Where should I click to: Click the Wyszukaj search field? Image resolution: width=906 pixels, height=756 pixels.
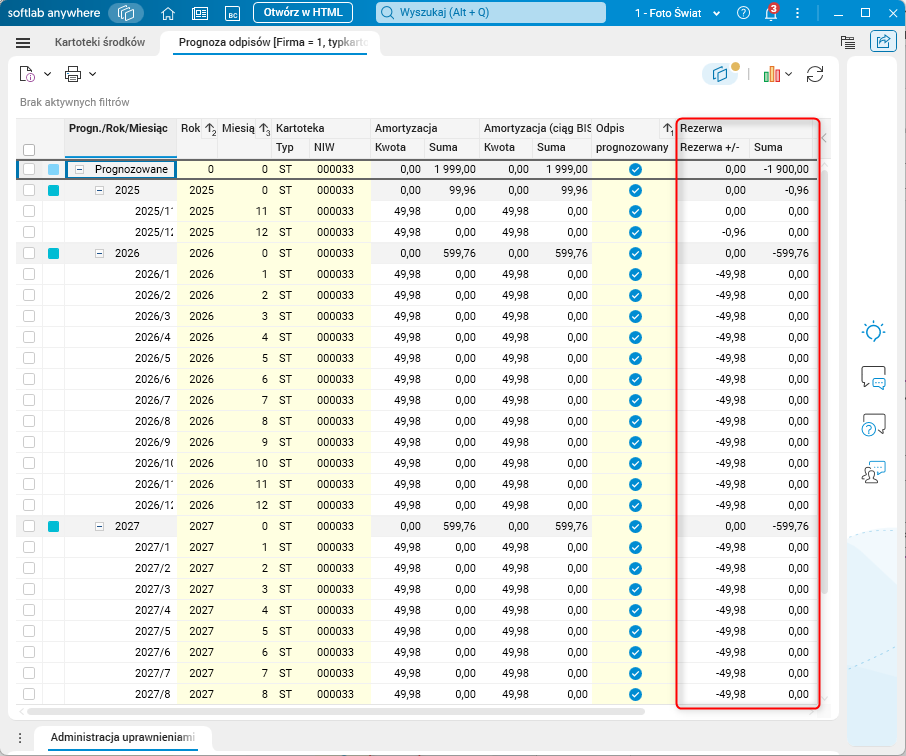click(491, 13)
